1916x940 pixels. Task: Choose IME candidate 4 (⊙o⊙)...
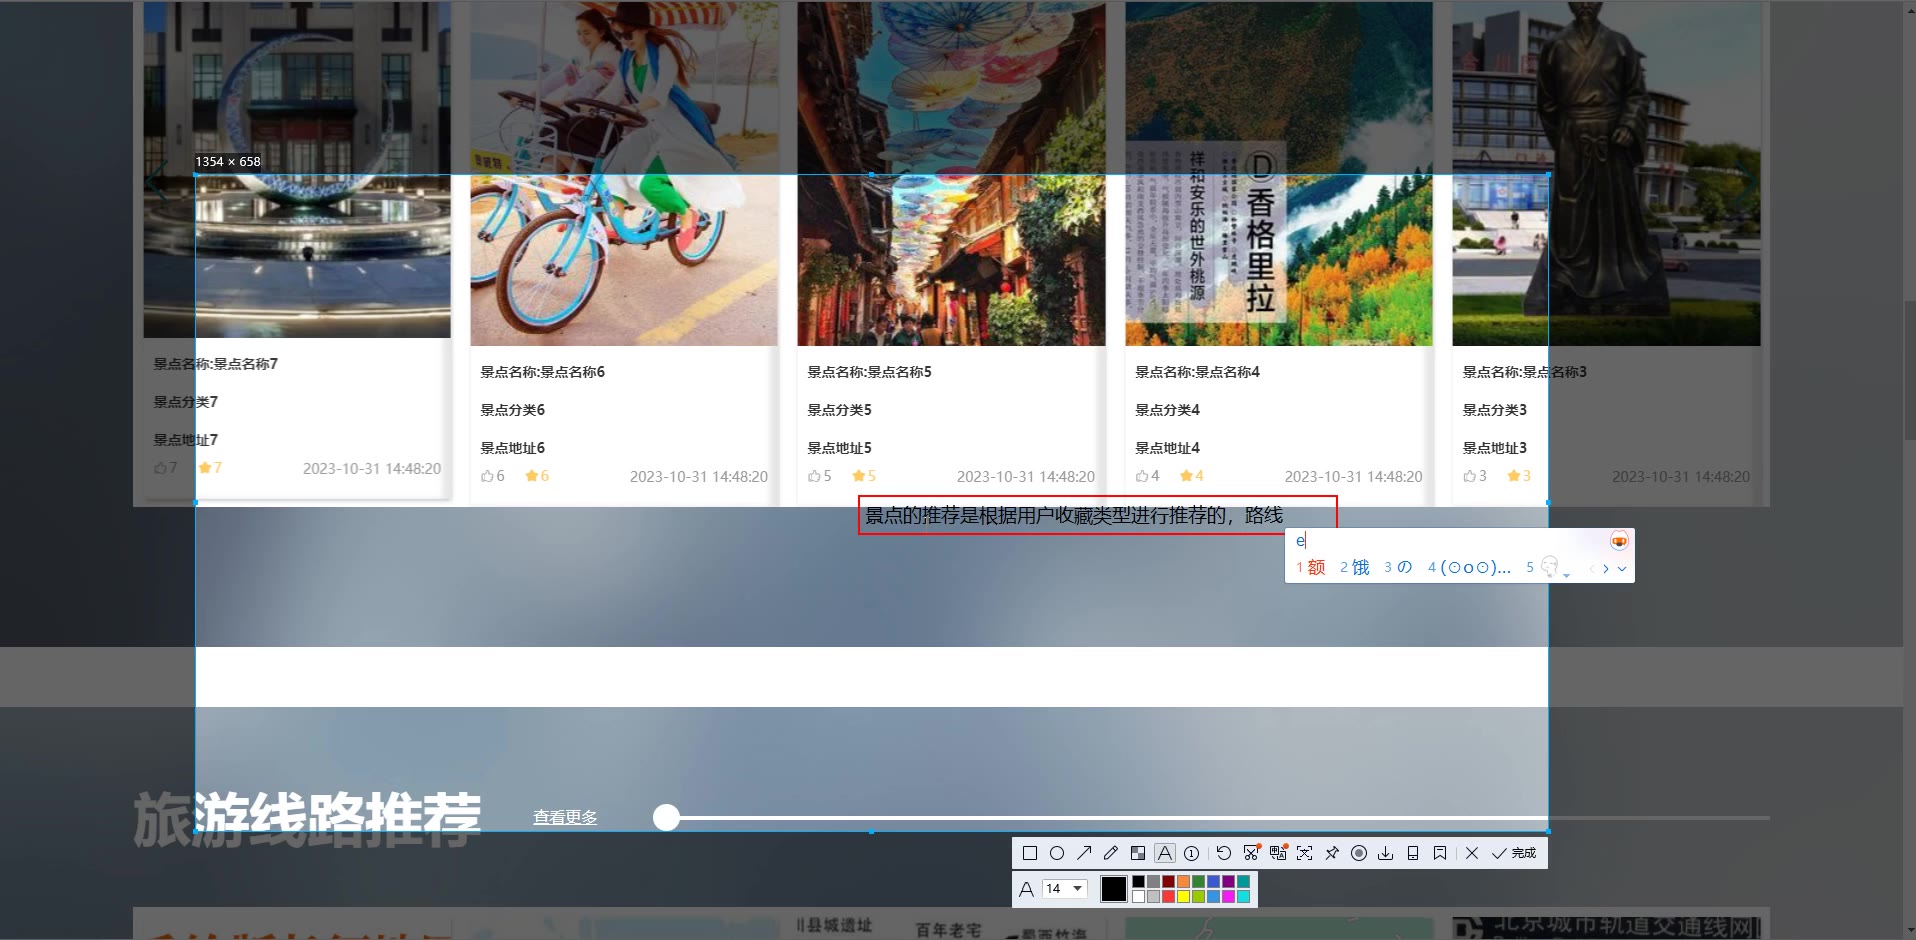point(1469,567)
